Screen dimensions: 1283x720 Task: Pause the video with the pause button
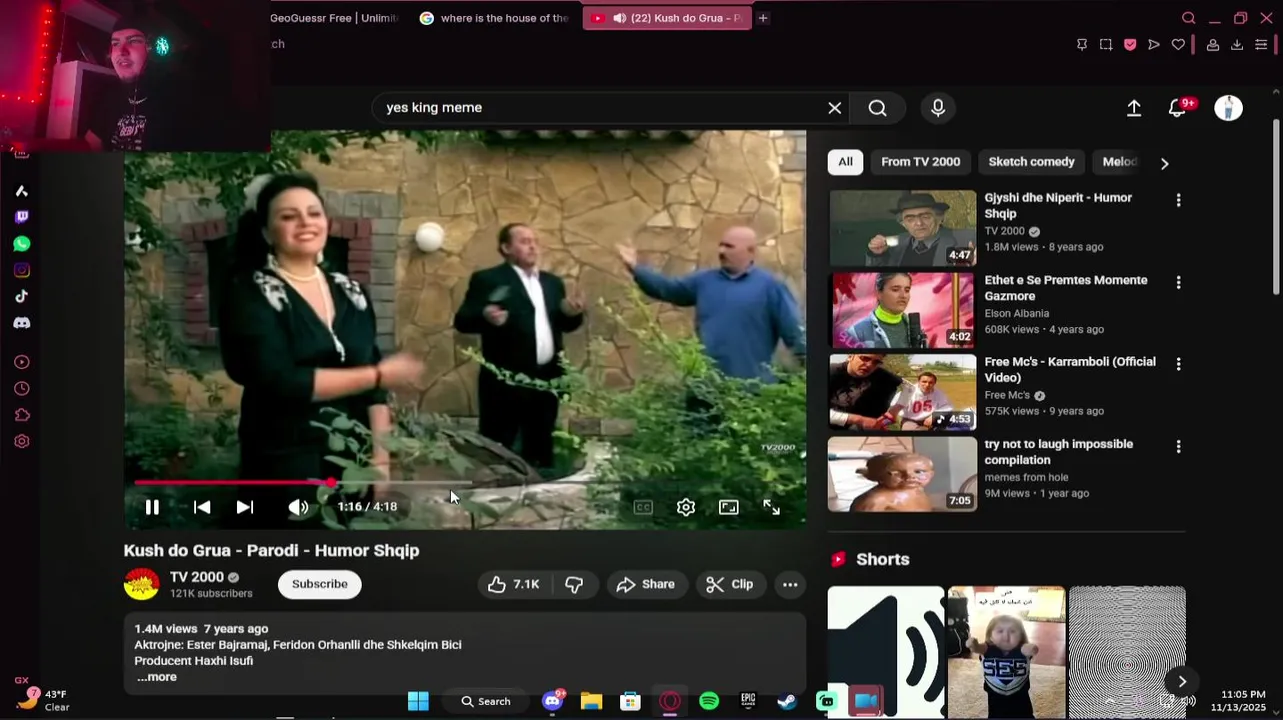tap(152, 507)
